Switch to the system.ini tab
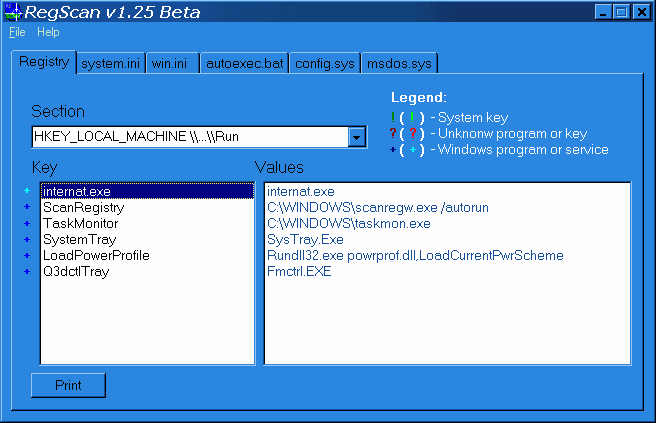Image resolution: width=656 pixels, height=423 pixels. pos(110,64)
